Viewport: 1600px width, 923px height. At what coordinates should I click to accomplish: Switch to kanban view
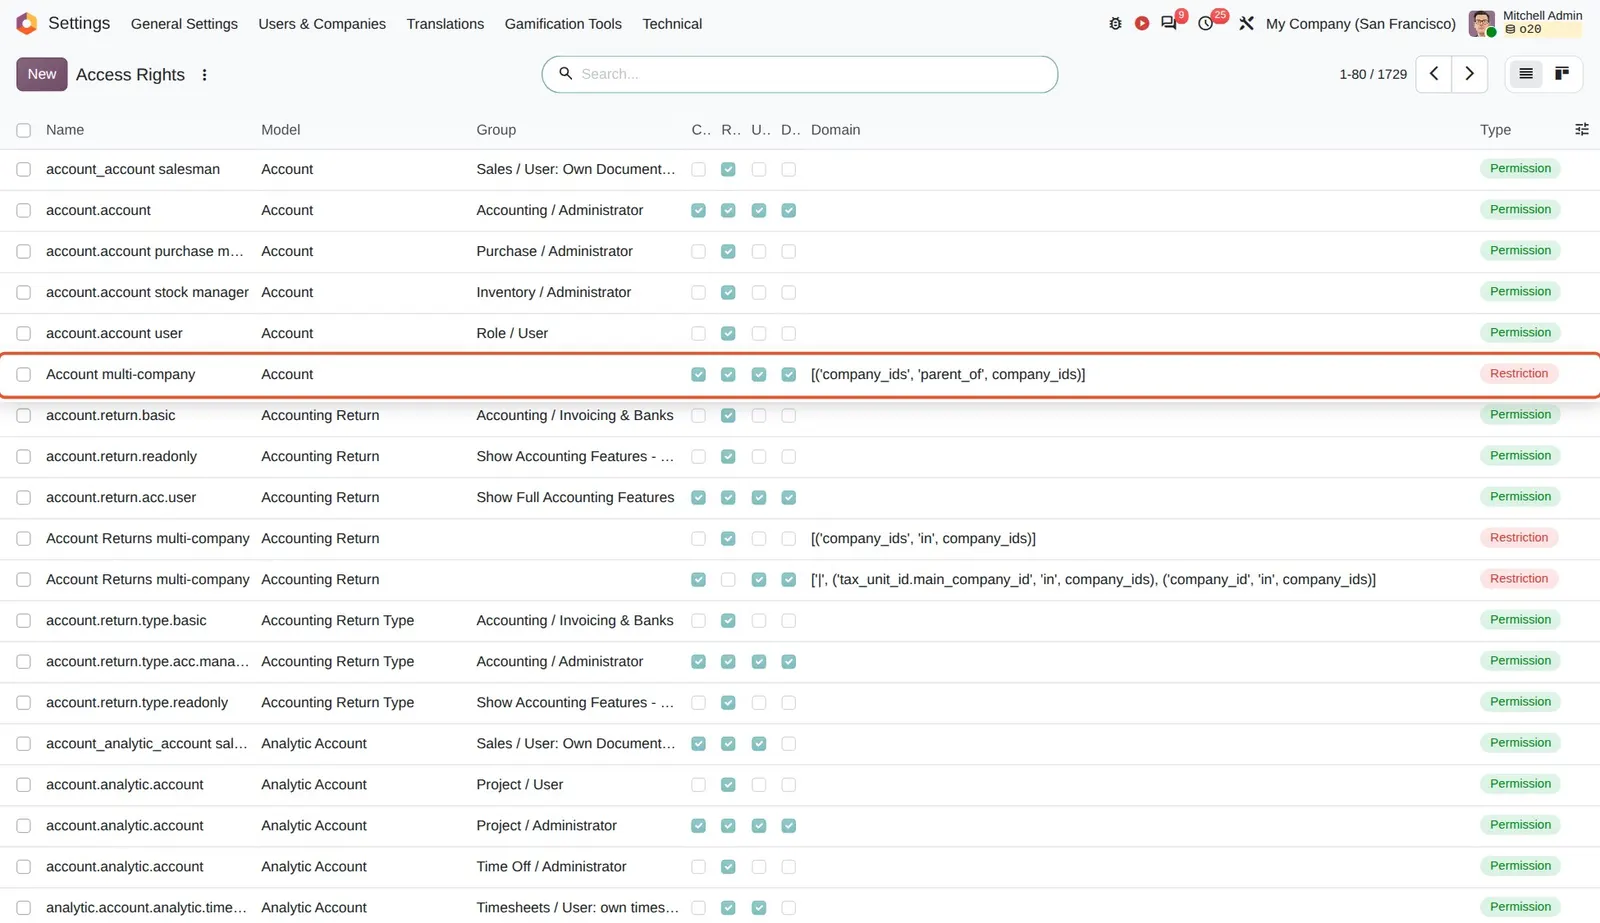coord(1561,74)
